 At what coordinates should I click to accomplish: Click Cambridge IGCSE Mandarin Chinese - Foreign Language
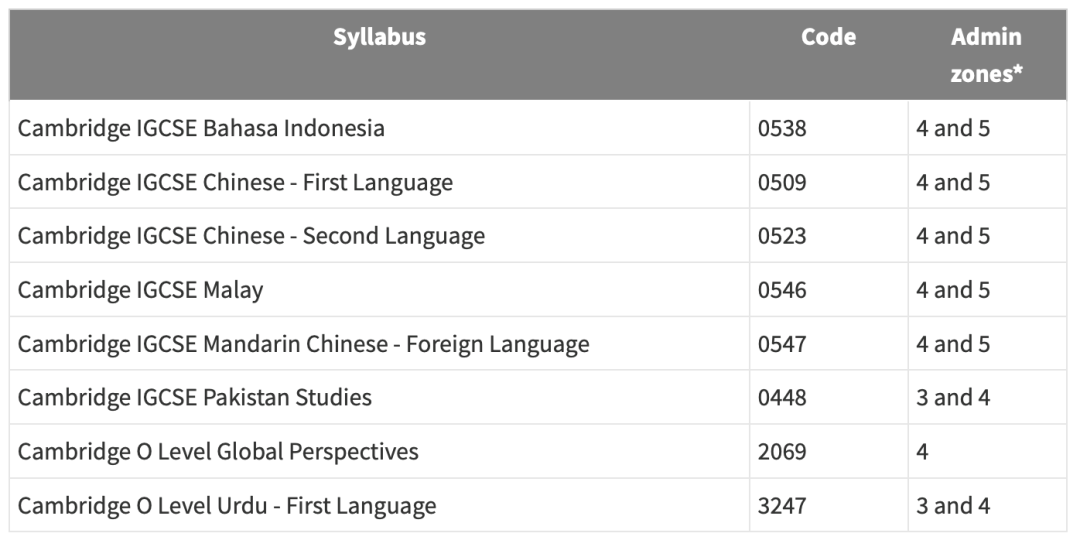point(303,345)
